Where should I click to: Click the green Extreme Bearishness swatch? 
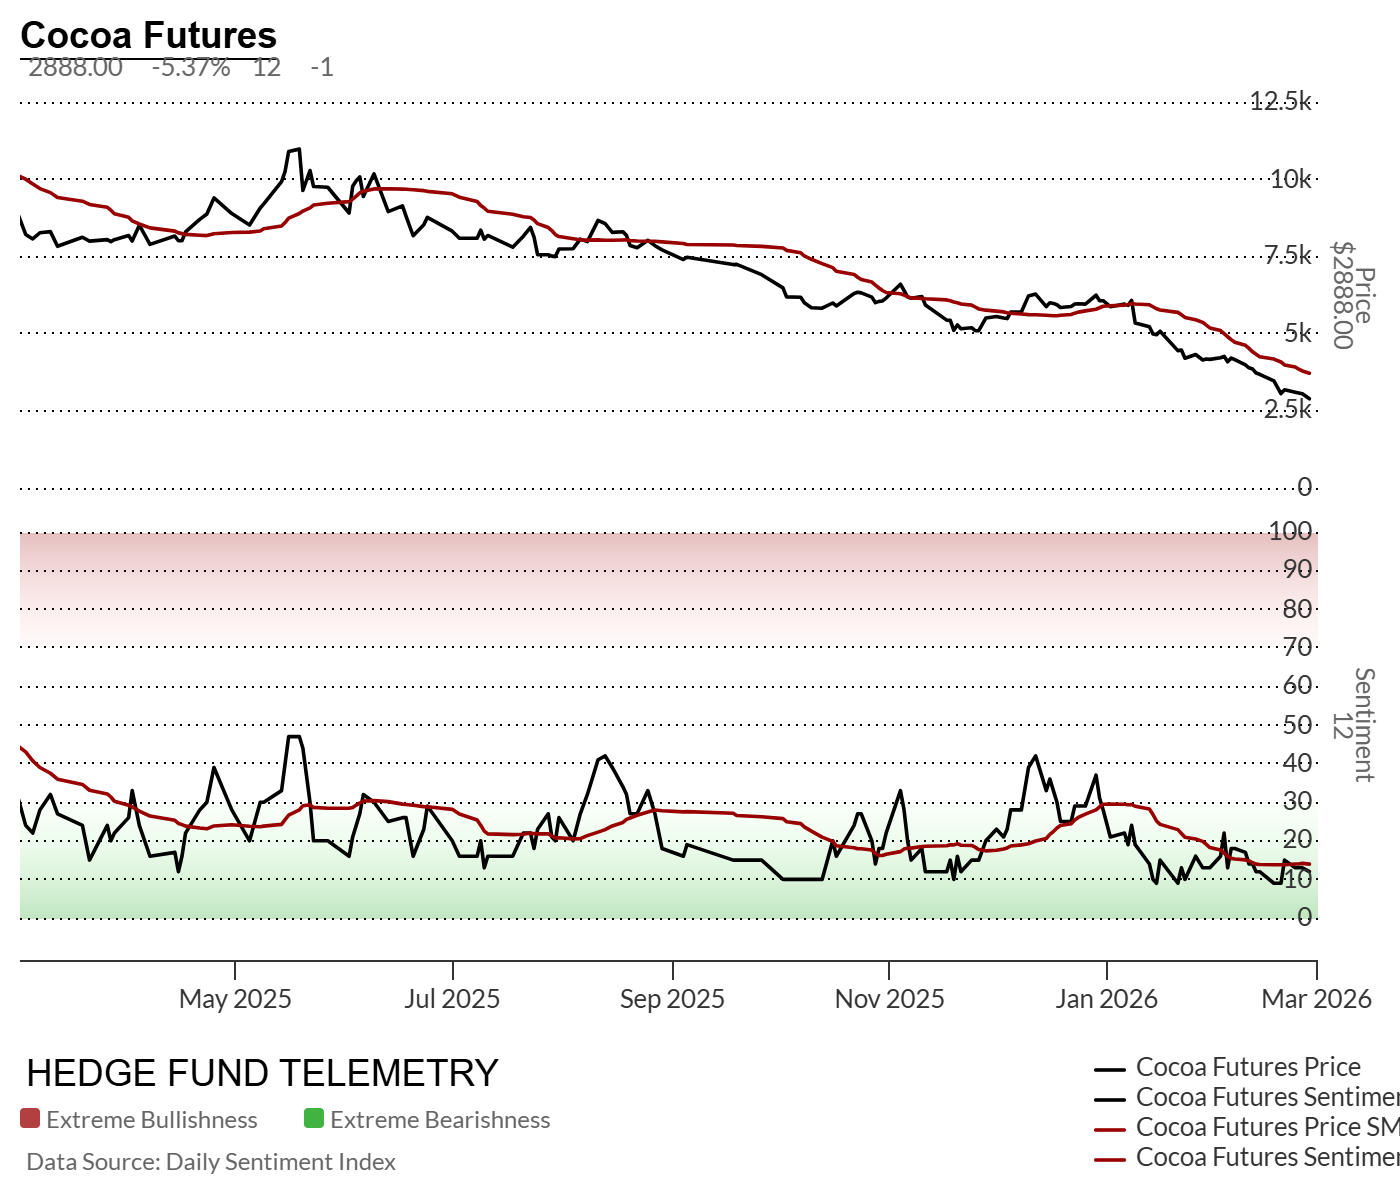314,1119
